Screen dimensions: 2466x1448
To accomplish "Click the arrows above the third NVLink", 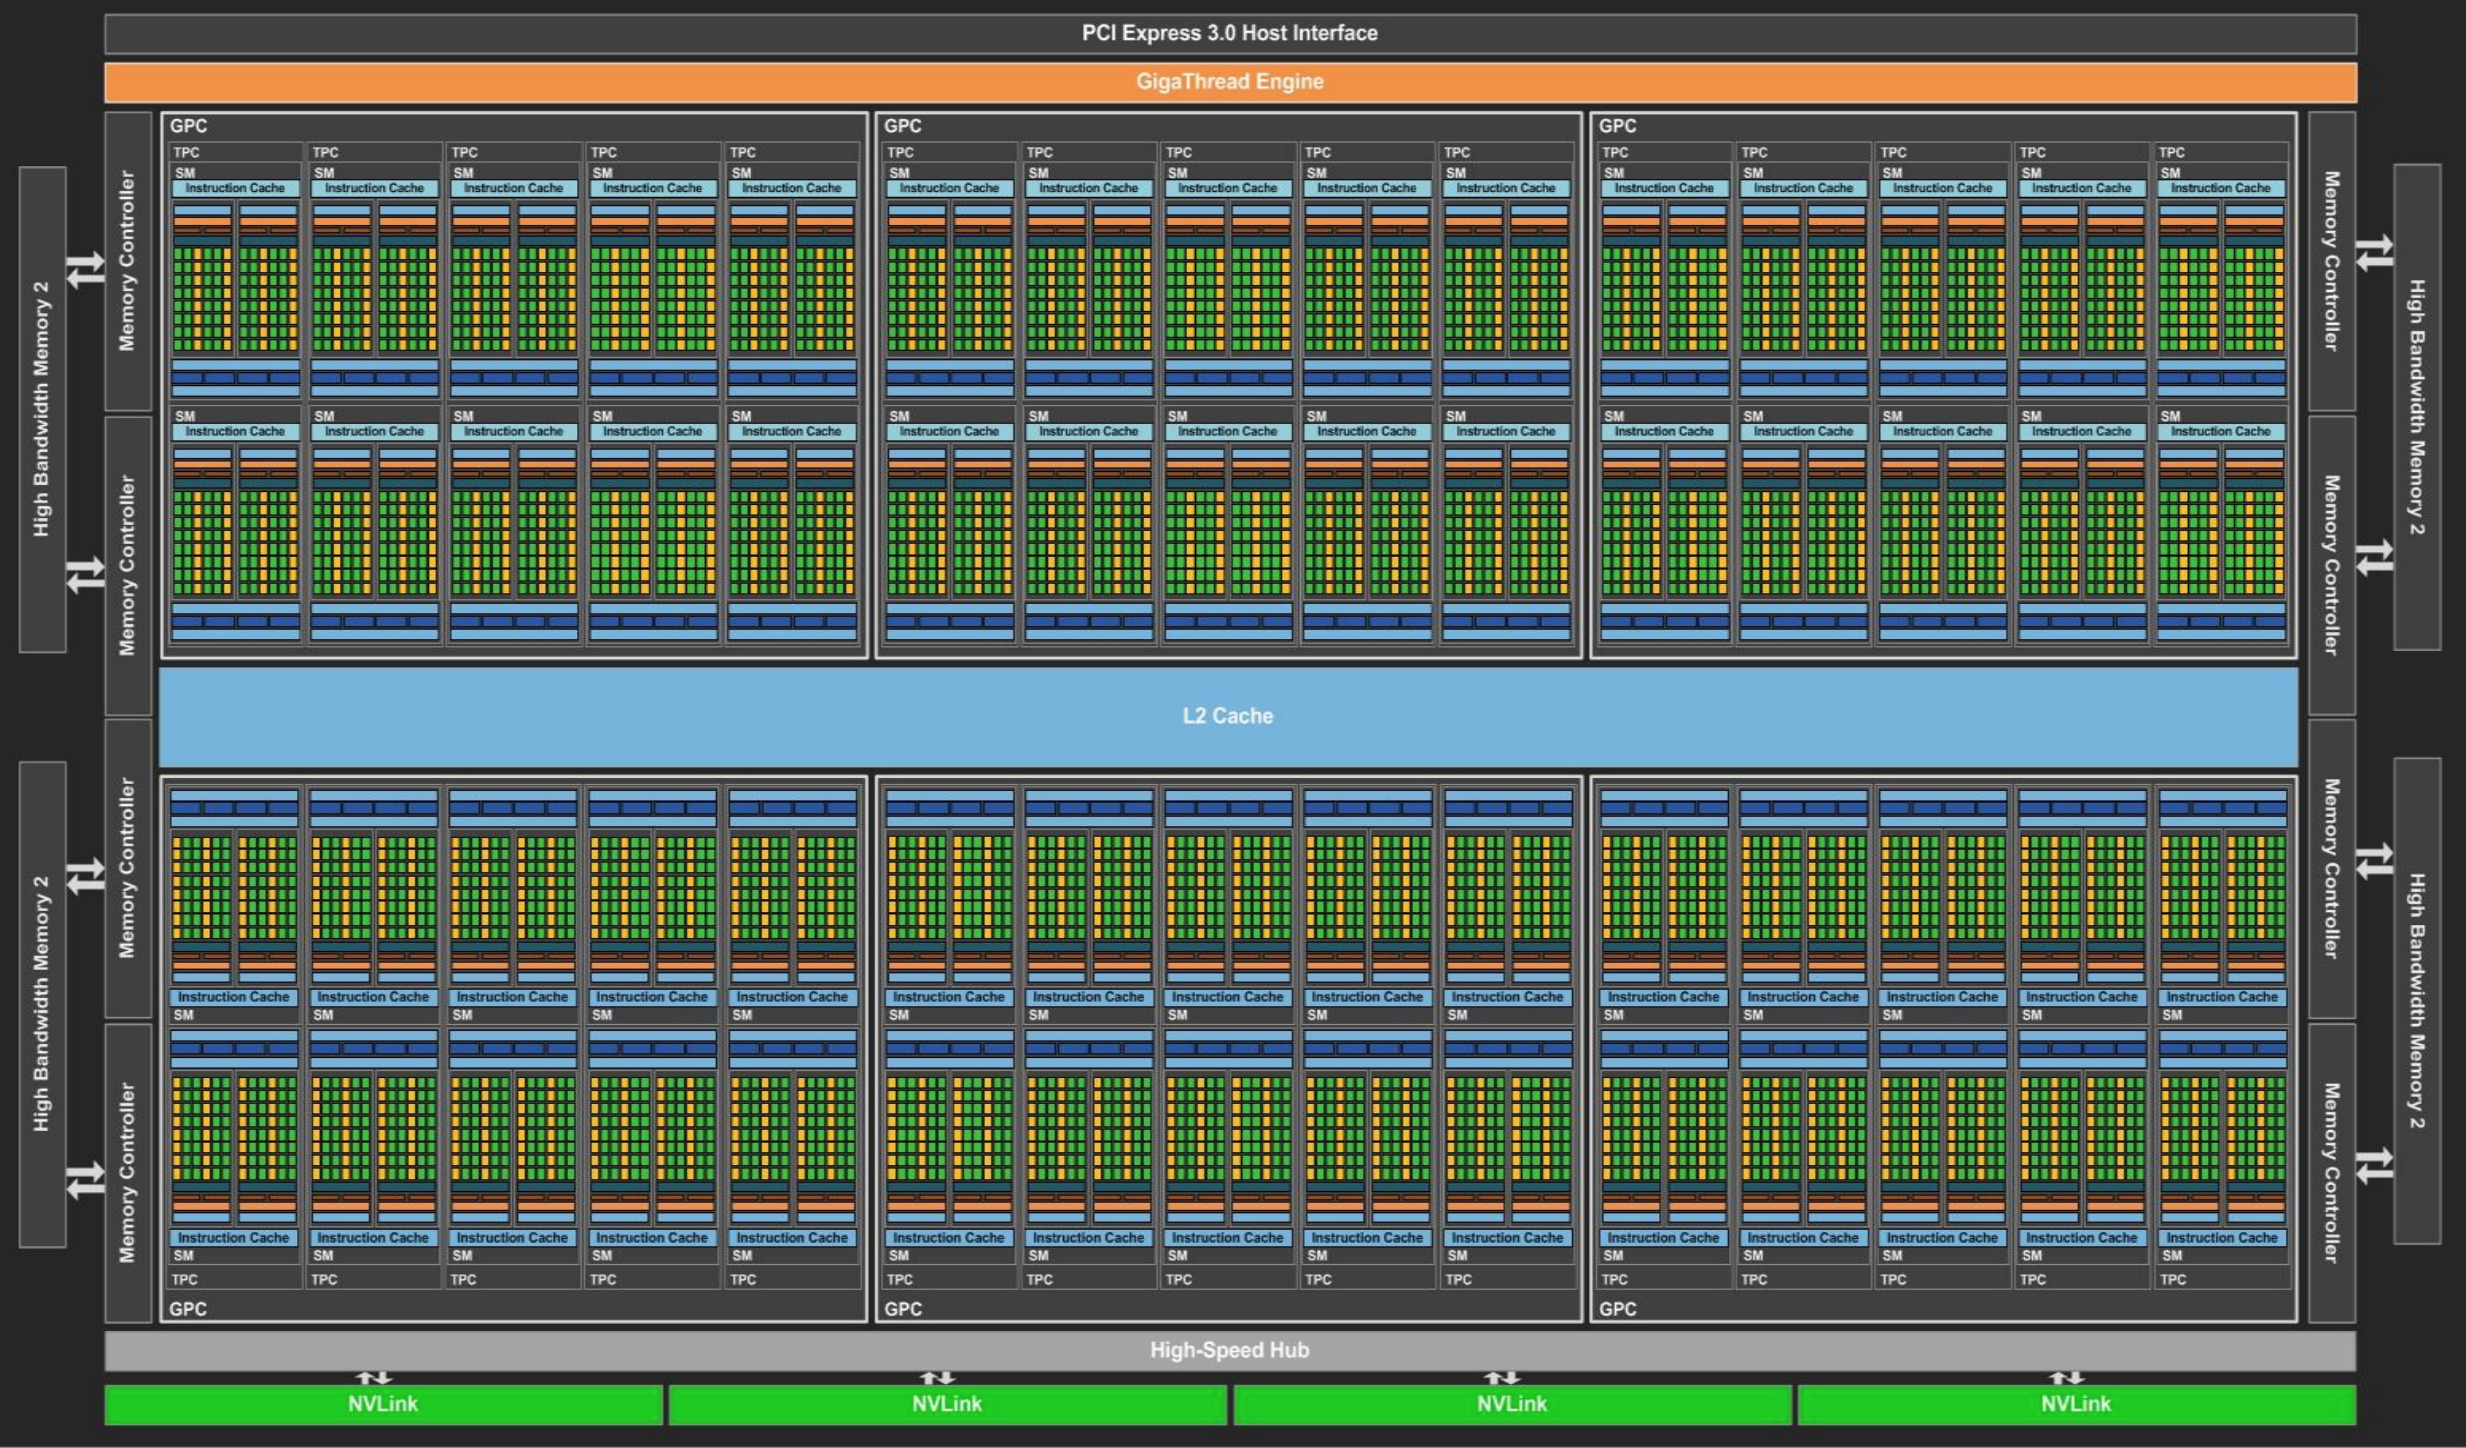I will coord(1502,1378).
